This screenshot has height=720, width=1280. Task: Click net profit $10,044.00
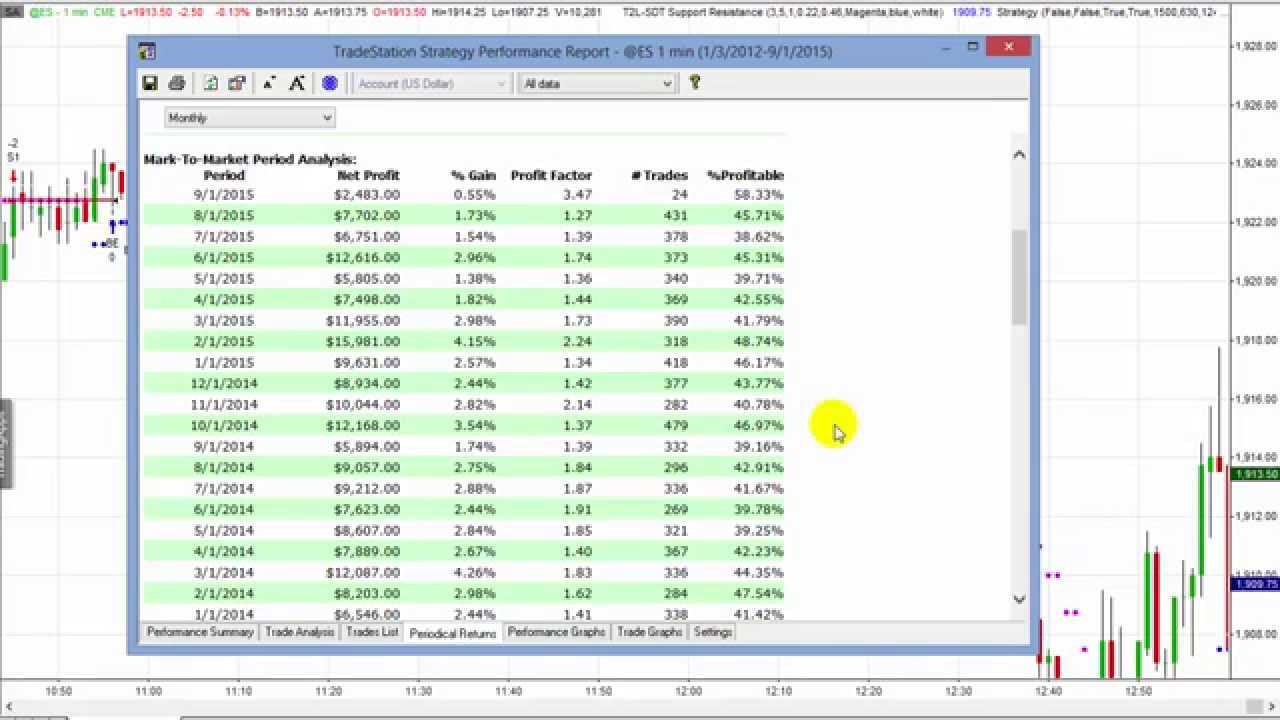coord(363,405)
